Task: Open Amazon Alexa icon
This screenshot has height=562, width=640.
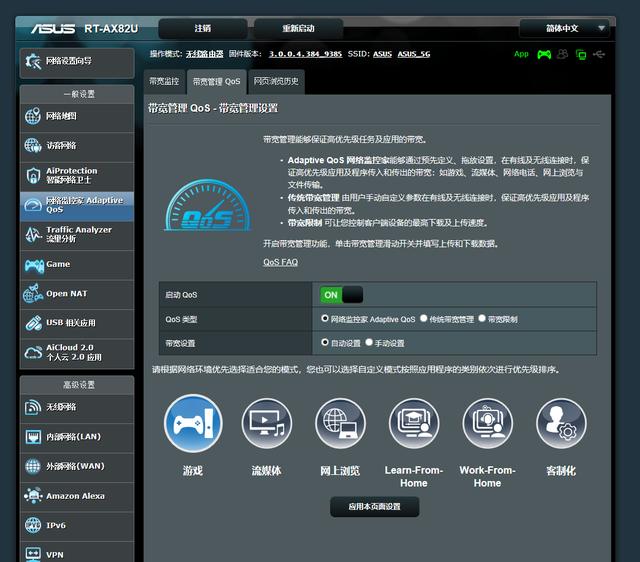Action: [x=33, y=495]
